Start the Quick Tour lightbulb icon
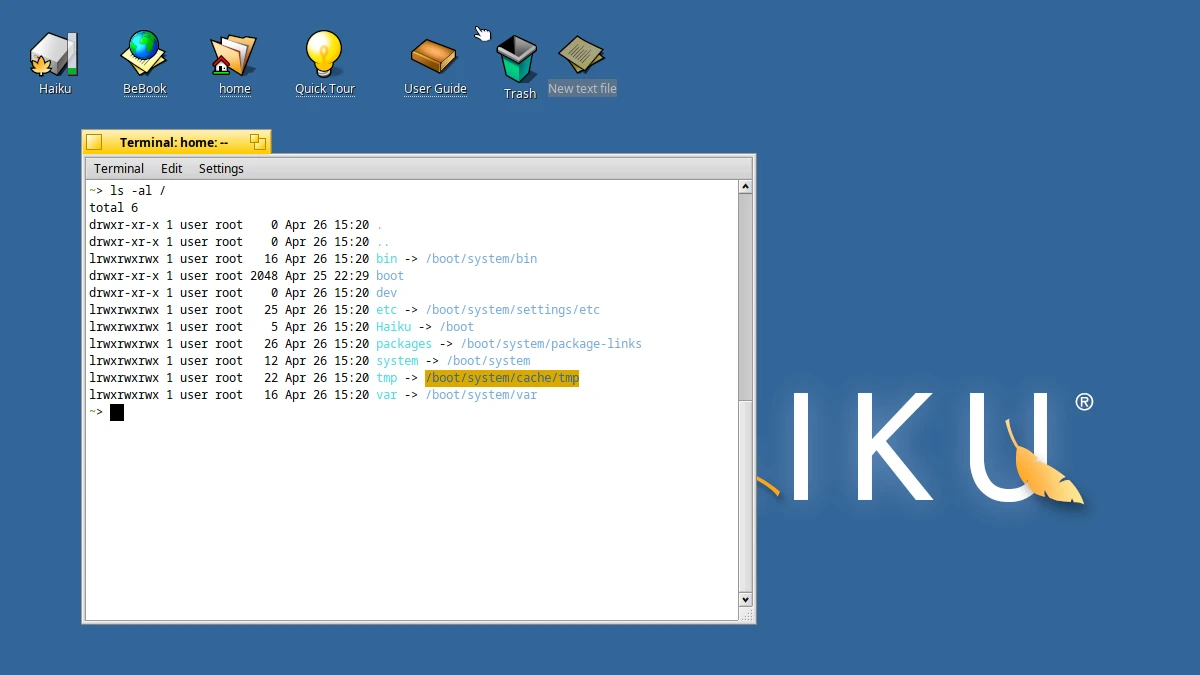This screenshot has width=1200, height=675. pos(324,55)
